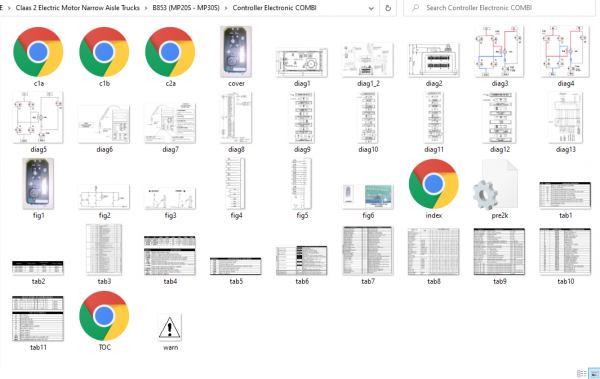
Task: Select the diag3 circuit thumbnail
Action: 499,52
